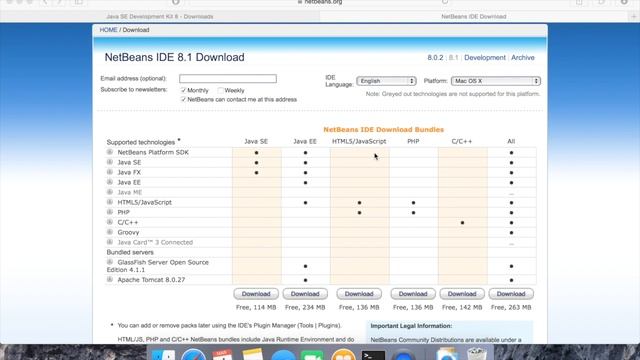Open yellow Notes icon in Dock
This screenshot has width=640, height=360.
click(x=252, y=354)
